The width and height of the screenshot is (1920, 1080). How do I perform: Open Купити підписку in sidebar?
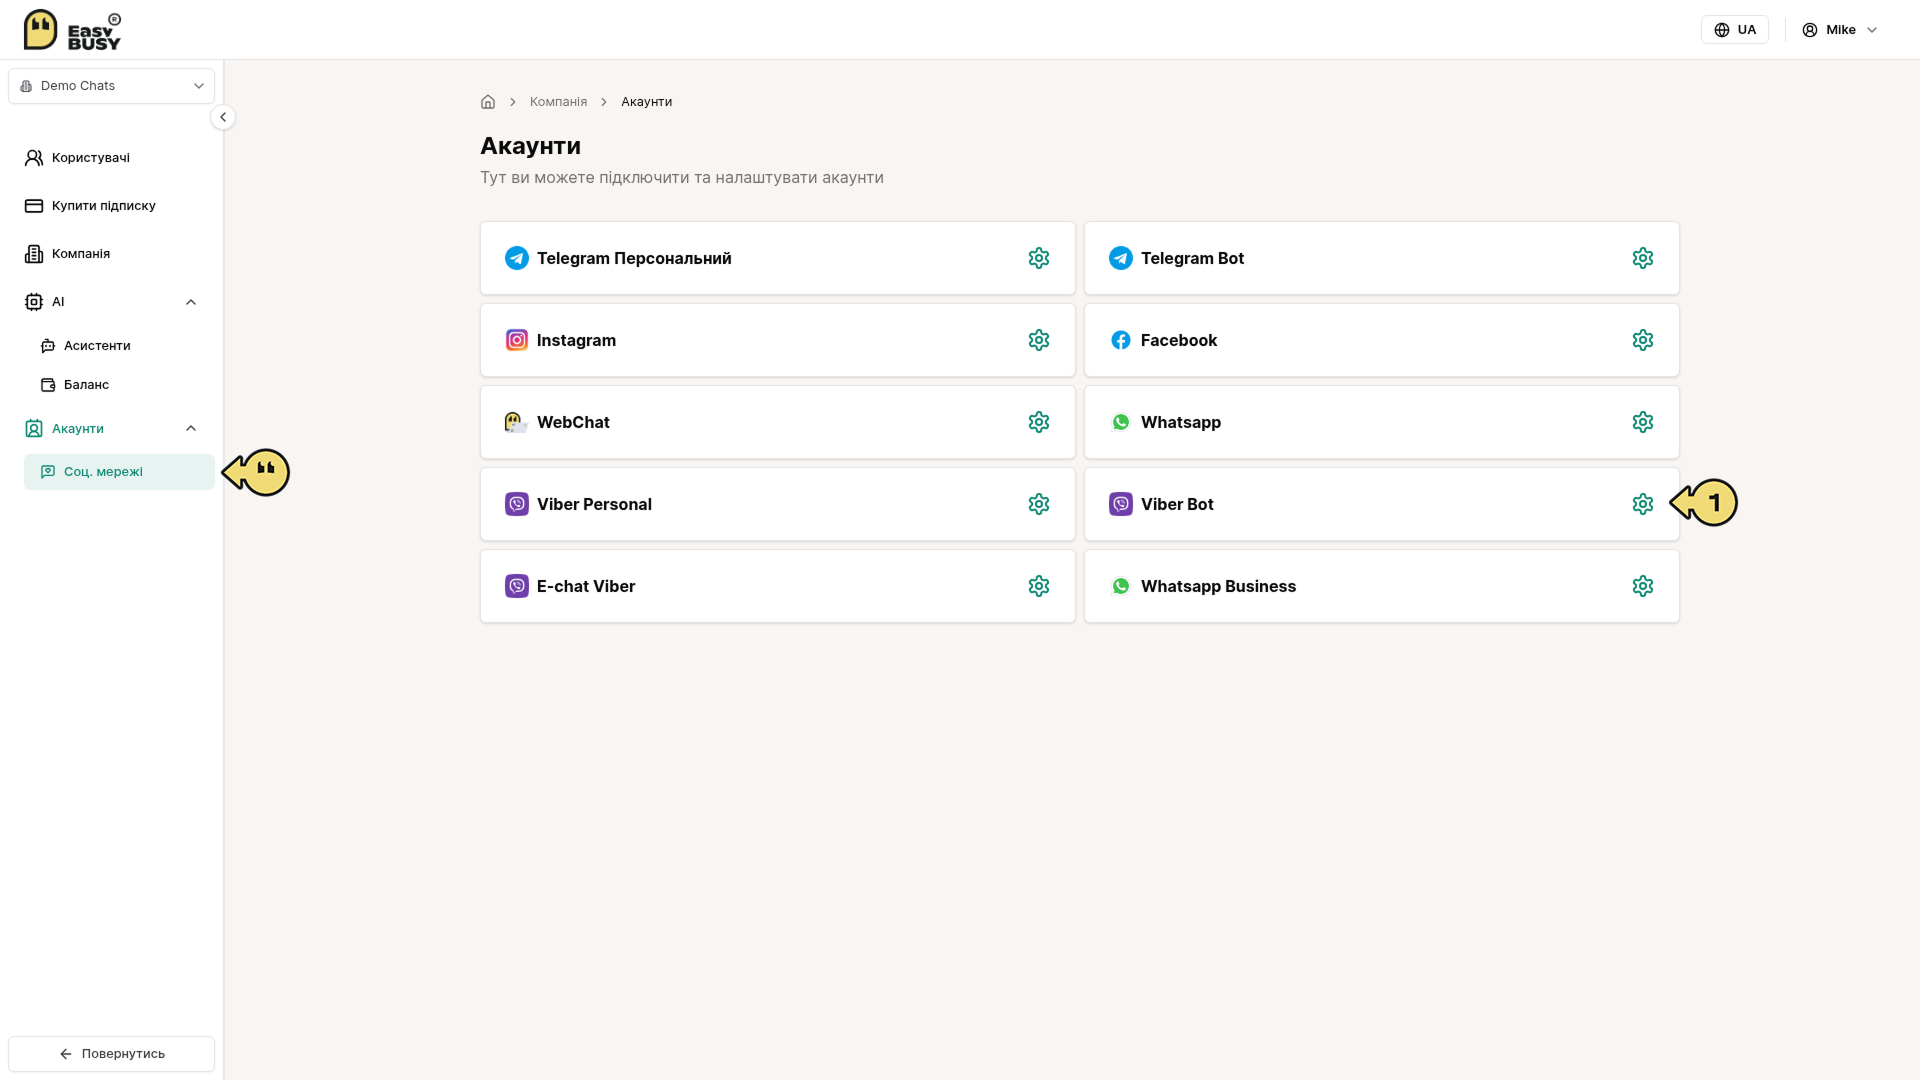tap(111, 206)
